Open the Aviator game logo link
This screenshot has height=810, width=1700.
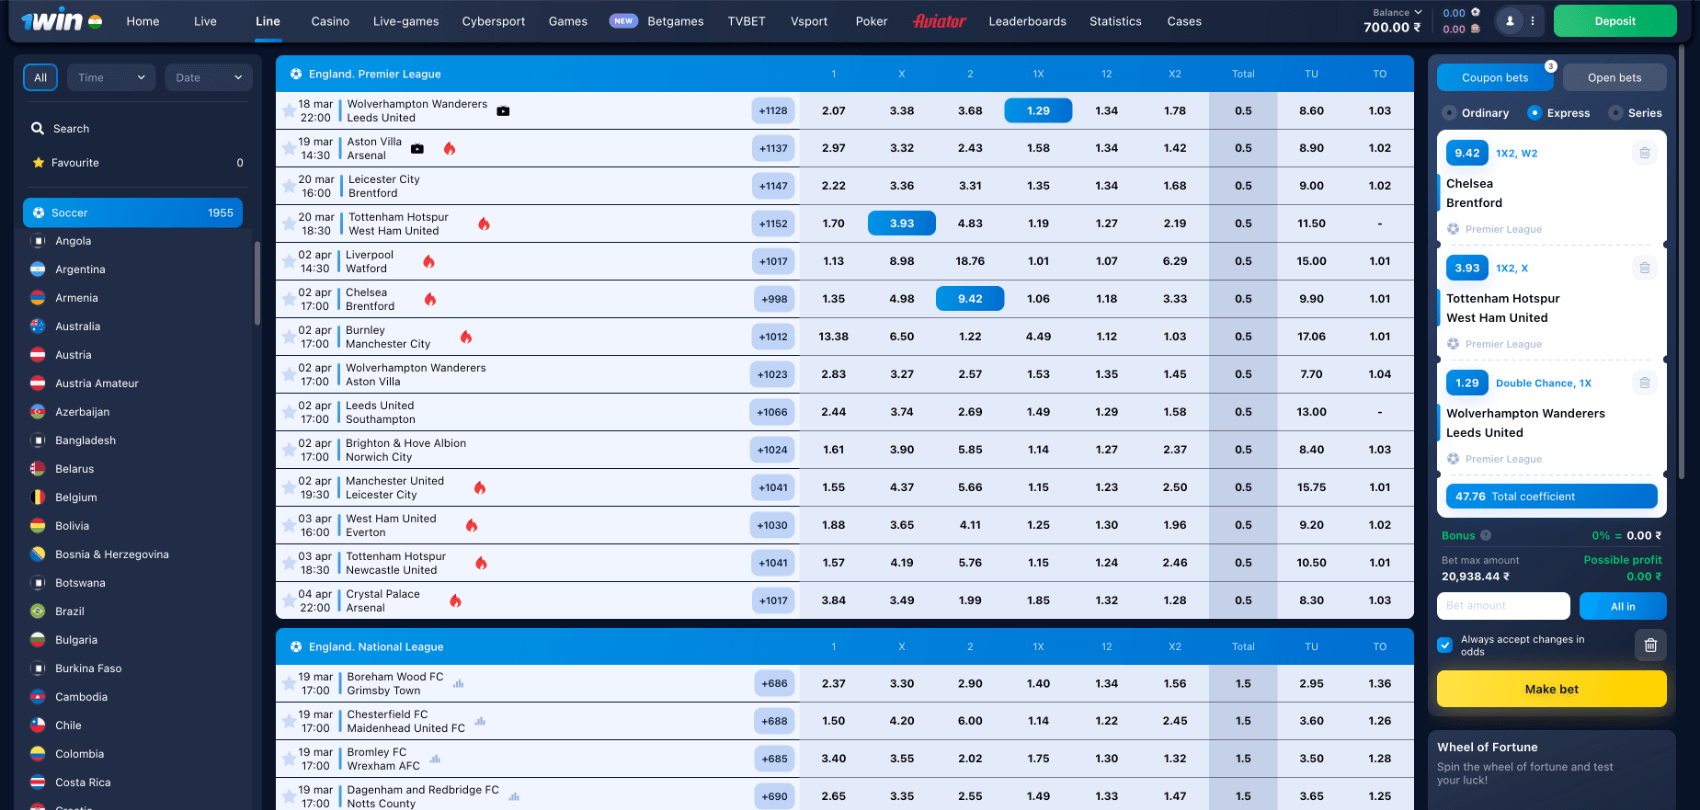tap(939, 21)
